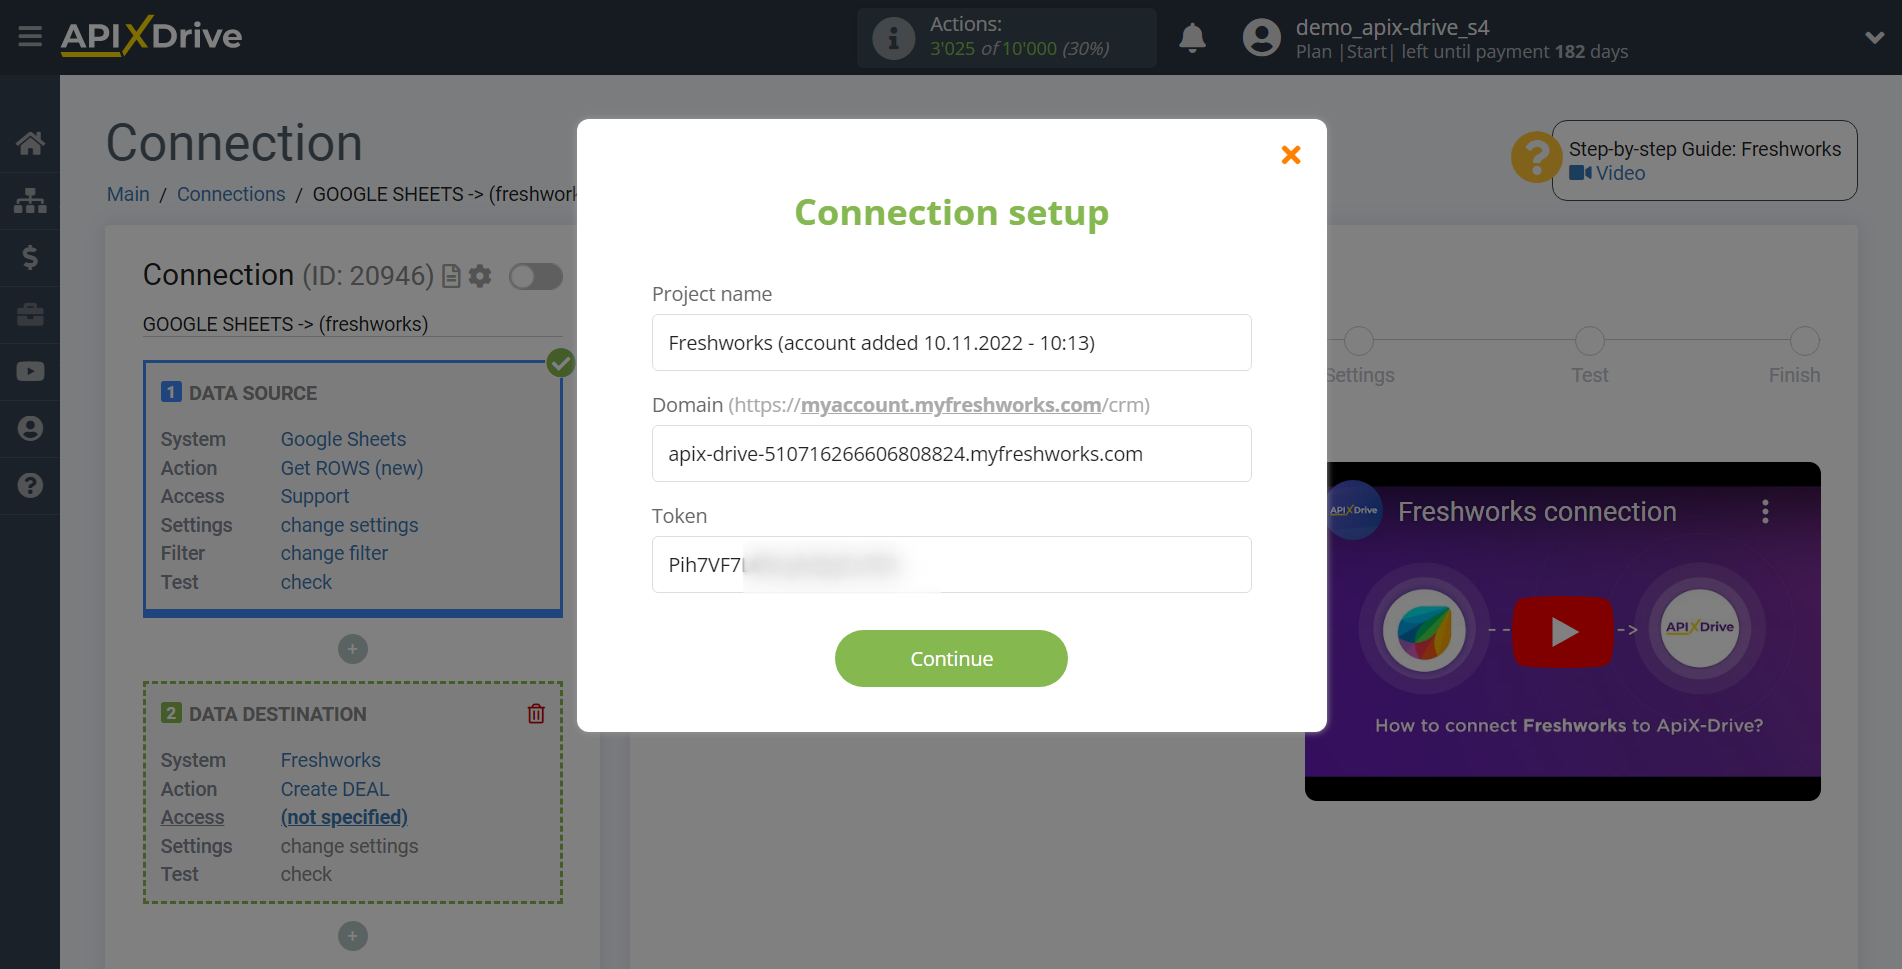The width and height of the screenshot is (1902, 969).
Task: Click the data source green checkmark badge
Action: pyautogui.click(x=561, y=363)
